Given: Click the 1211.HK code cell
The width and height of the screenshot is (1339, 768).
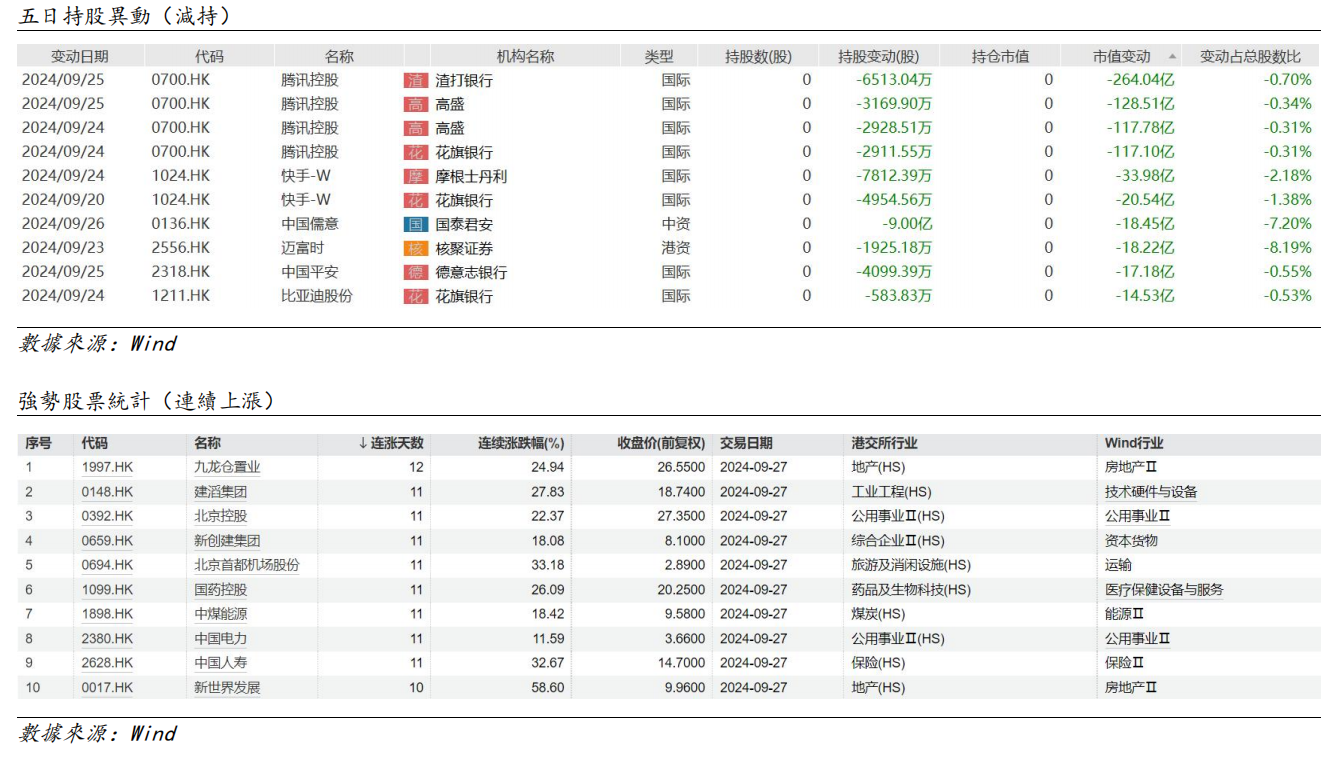Looking at the screenshot, I should pyautogui.click(x=181, y=296).
